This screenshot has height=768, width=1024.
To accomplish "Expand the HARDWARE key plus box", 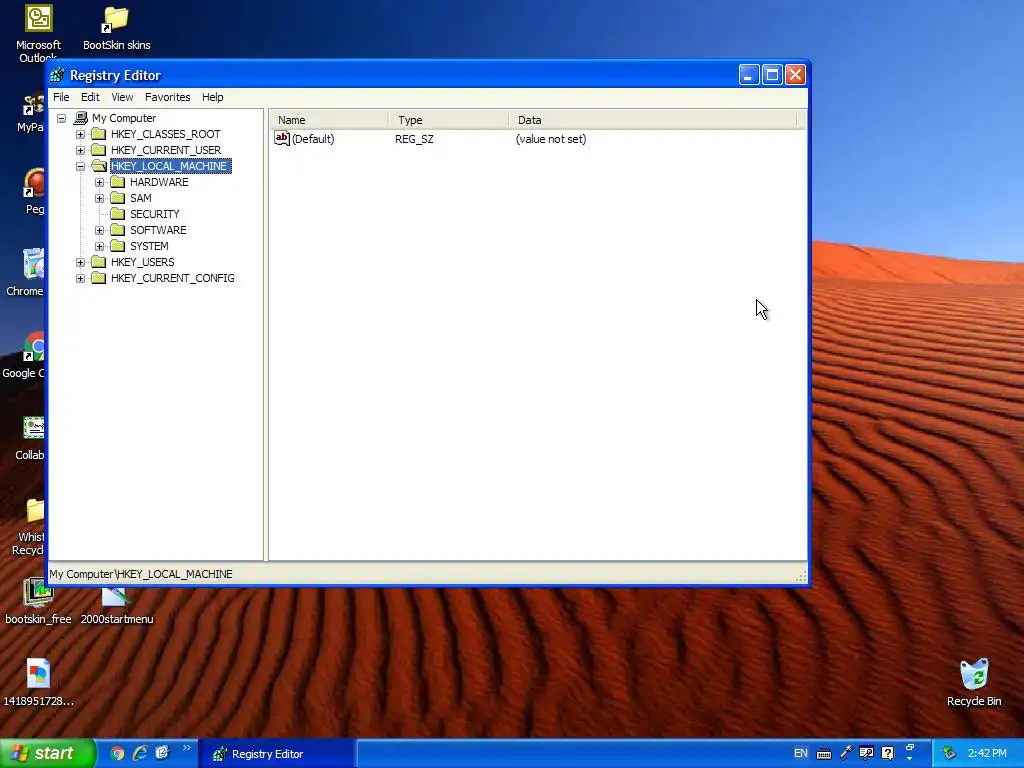I will pos(99,182).
